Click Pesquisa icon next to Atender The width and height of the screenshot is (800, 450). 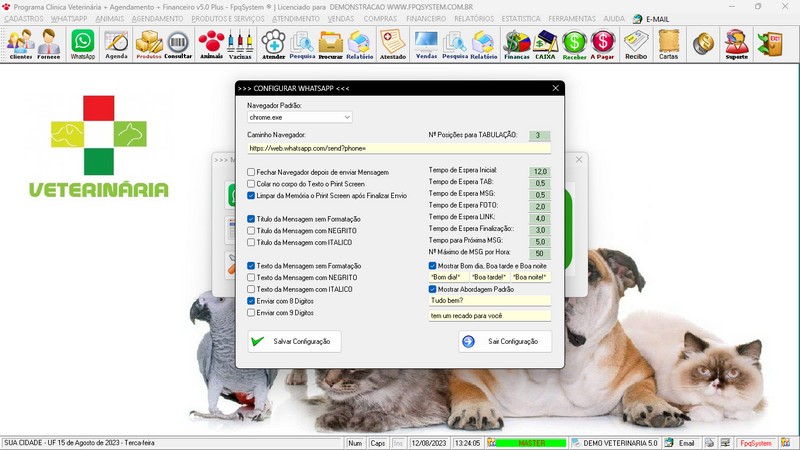(x=302, y=44)
